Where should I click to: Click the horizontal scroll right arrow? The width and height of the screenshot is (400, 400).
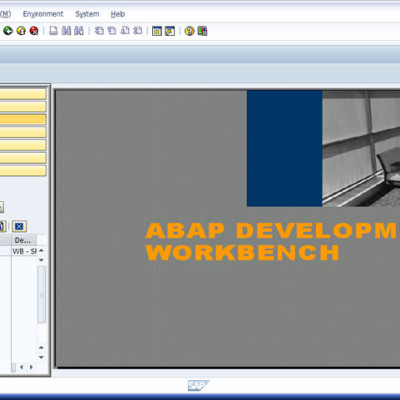pos(31,367)
